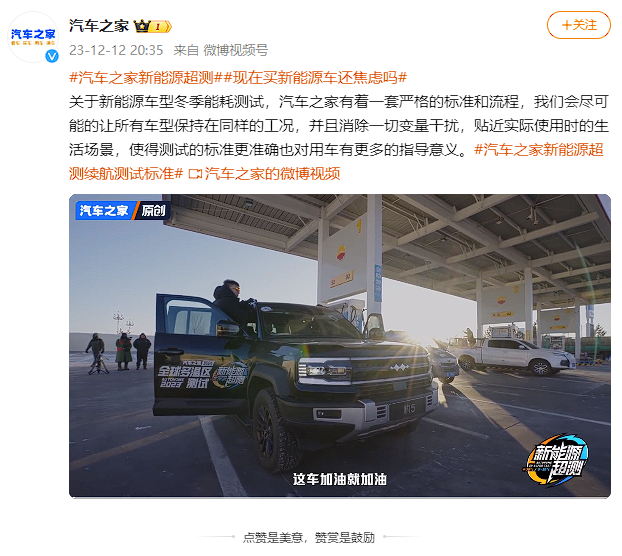The image size is (622, 556).
Task: Click the video subtitle 这车加油就加油
Action: [340, 479]
